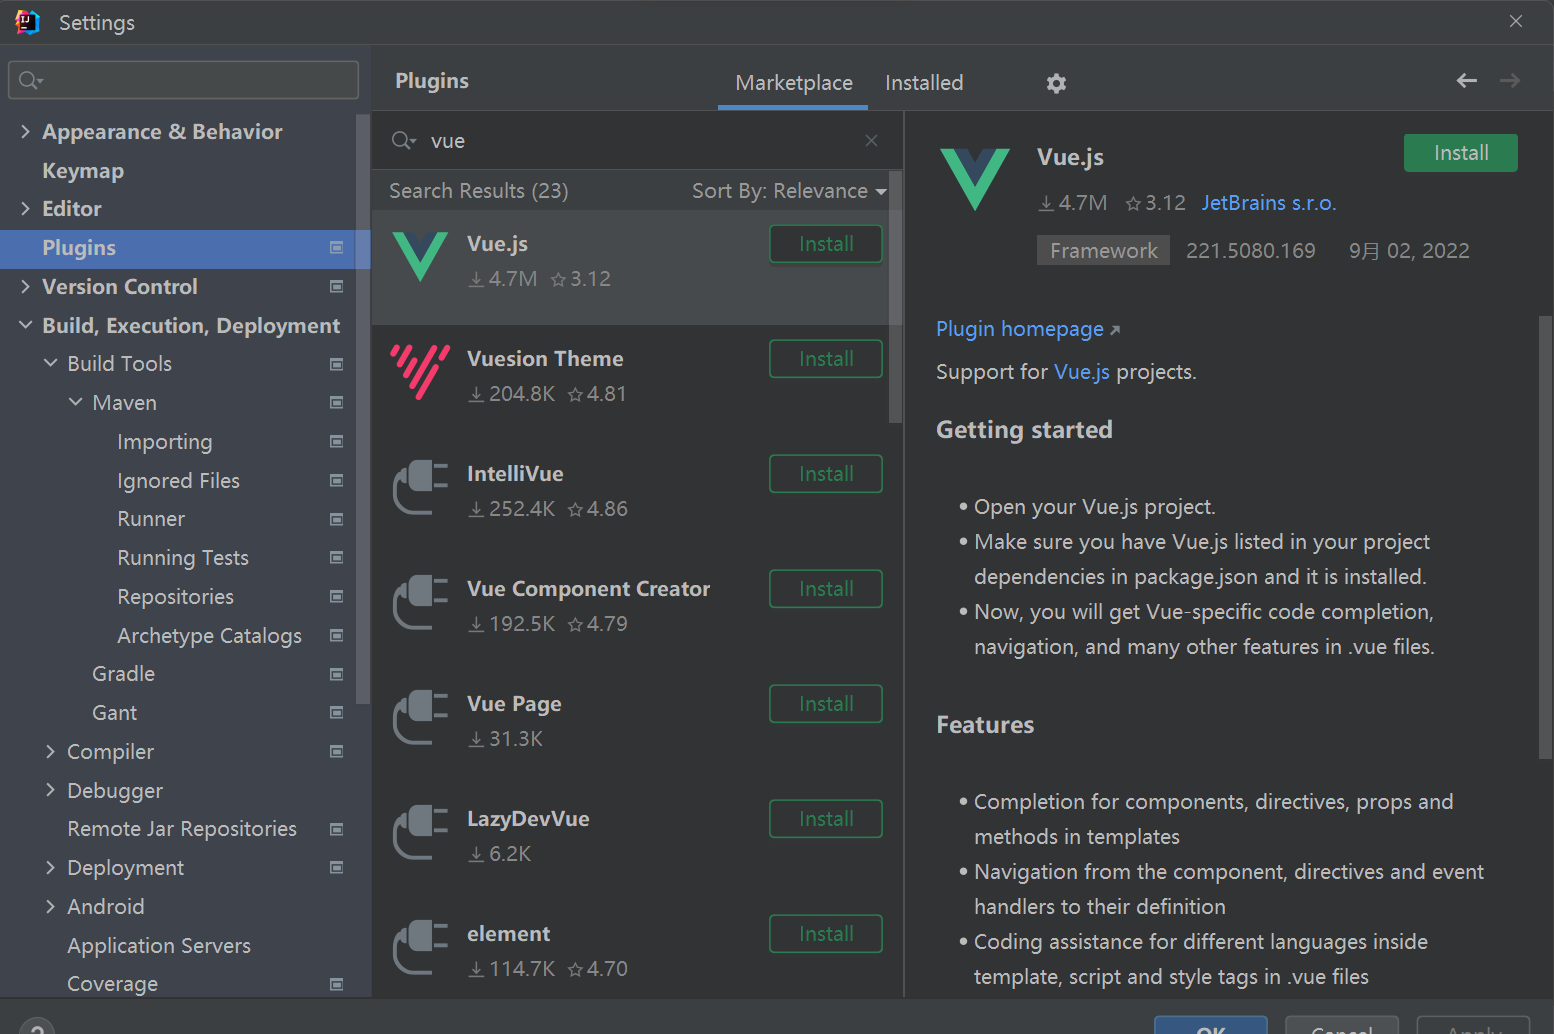Collapse the Maven node
This screenshot has width=1554, height=1034.
pyautogui.click(x=75, y=402)
